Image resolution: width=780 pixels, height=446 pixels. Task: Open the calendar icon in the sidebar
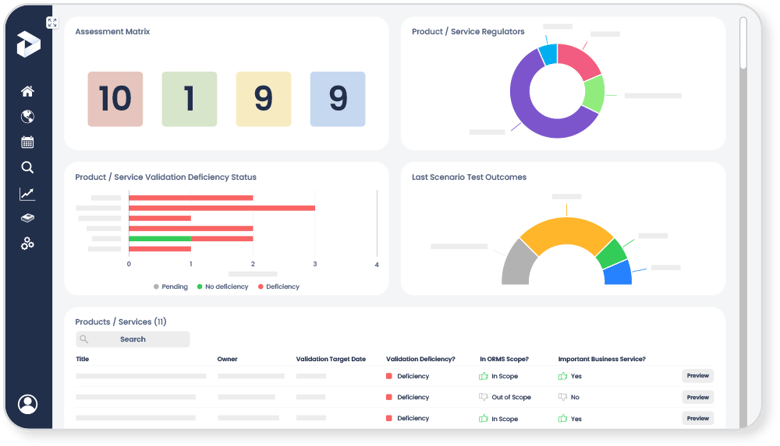[x=27, y=142]
